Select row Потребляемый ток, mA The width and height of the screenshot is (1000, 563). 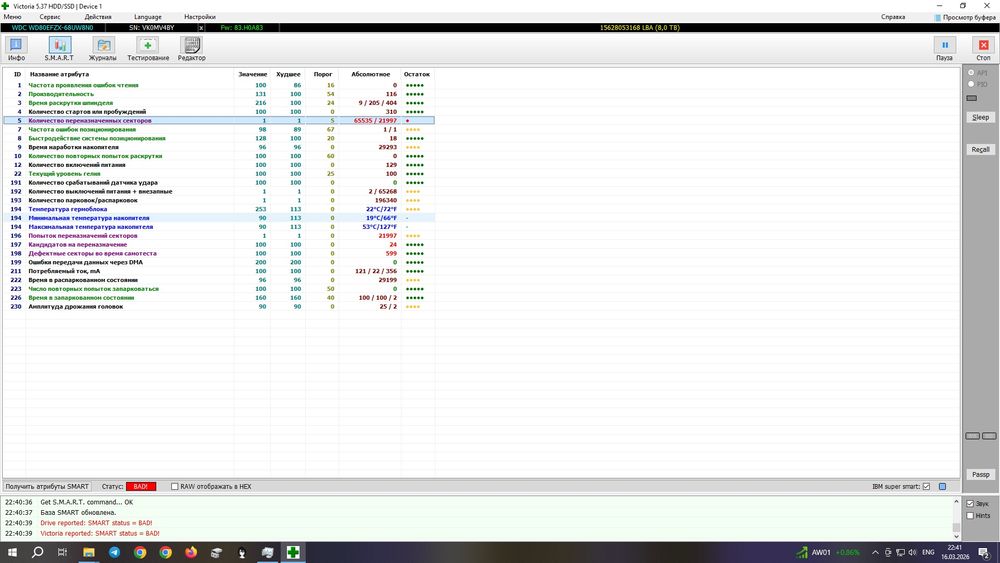pyautogui.click(x=219, y=271)
